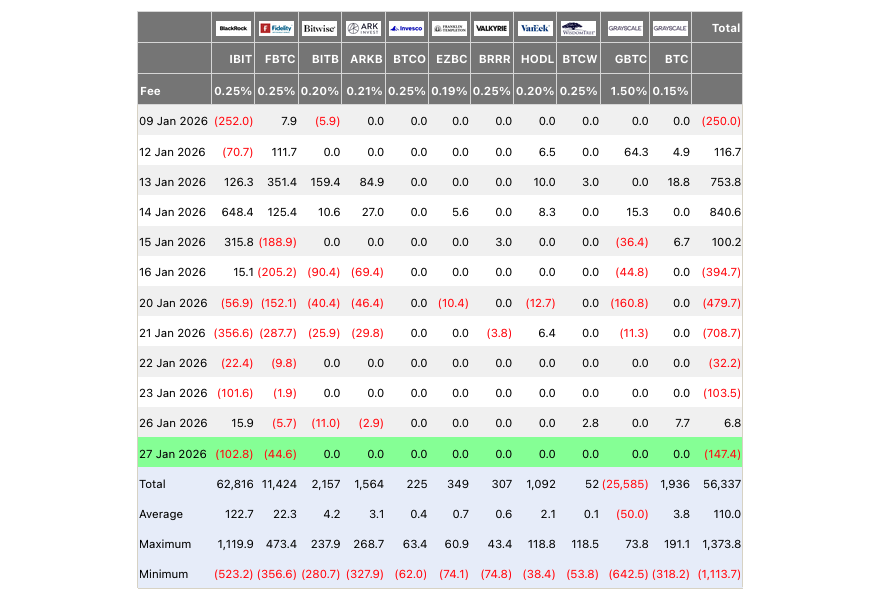Select the IBIT ticker column header
This screenshot has height=600, width=893.
[x=240, y=59]
